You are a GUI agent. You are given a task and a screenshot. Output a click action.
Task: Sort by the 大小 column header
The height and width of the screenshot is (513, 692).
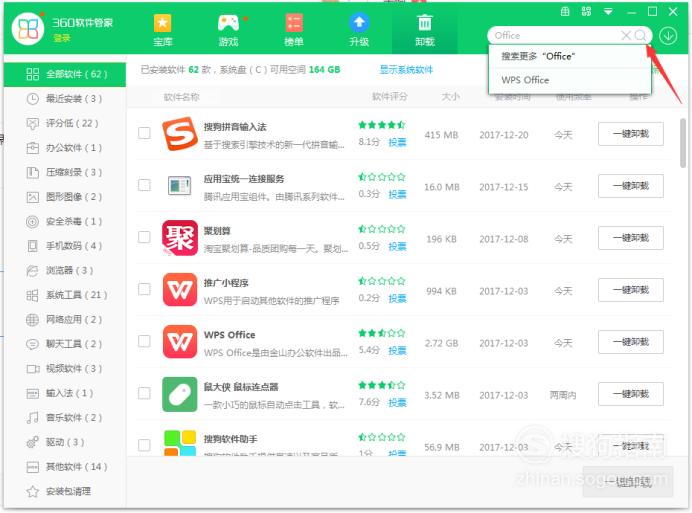(451, 96)
